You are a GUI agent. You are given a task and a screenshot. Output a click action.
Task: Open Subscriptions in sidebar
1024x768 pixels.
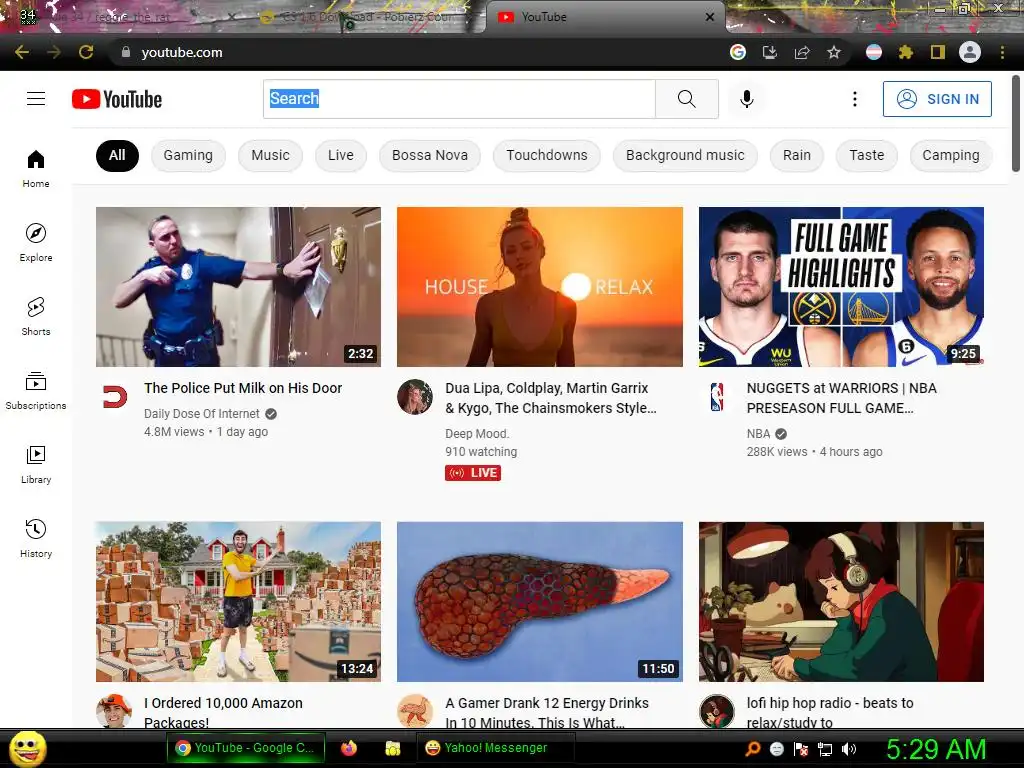(36, 390)
